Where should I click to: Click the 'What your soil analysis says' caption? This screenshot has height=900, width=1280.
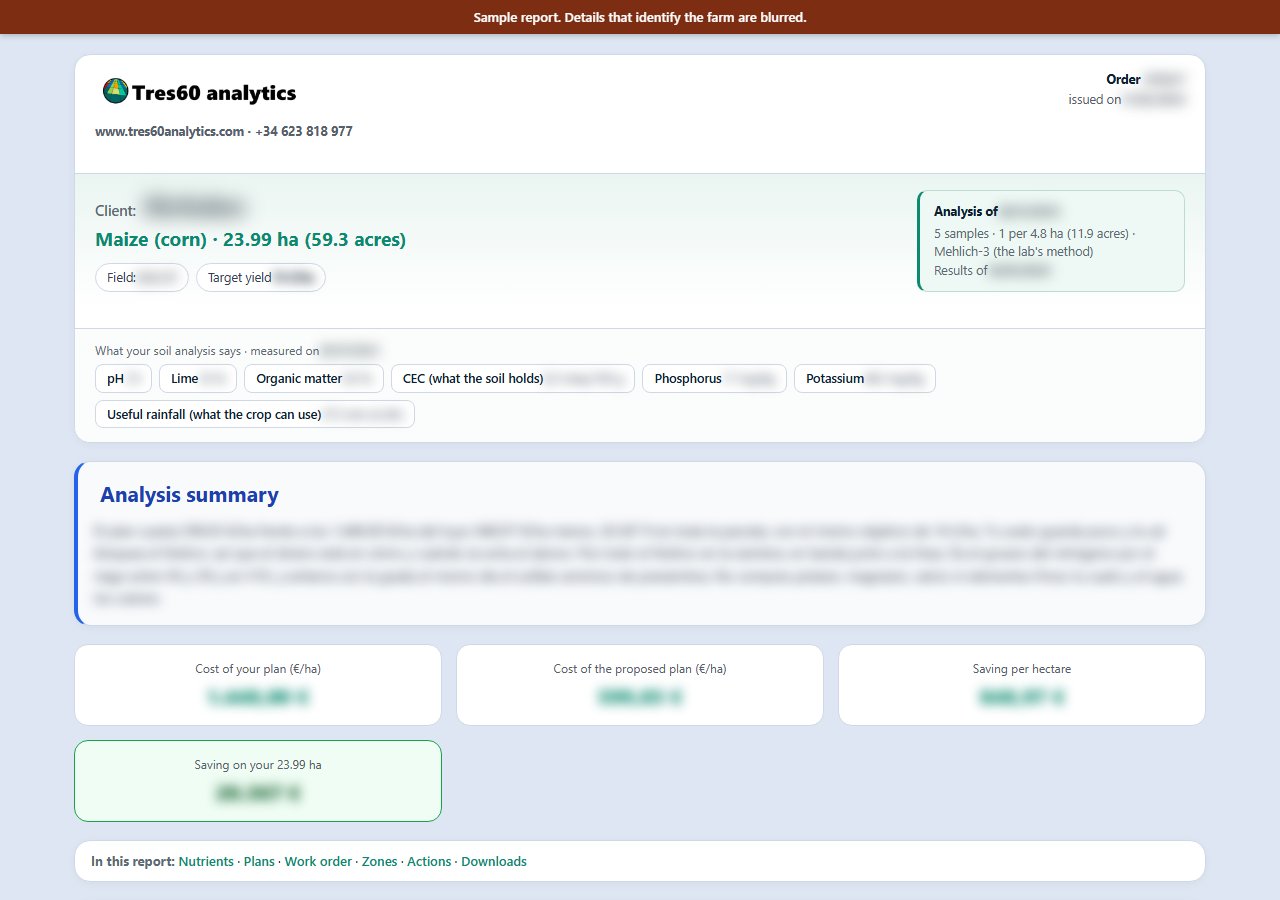pos(168,351)
